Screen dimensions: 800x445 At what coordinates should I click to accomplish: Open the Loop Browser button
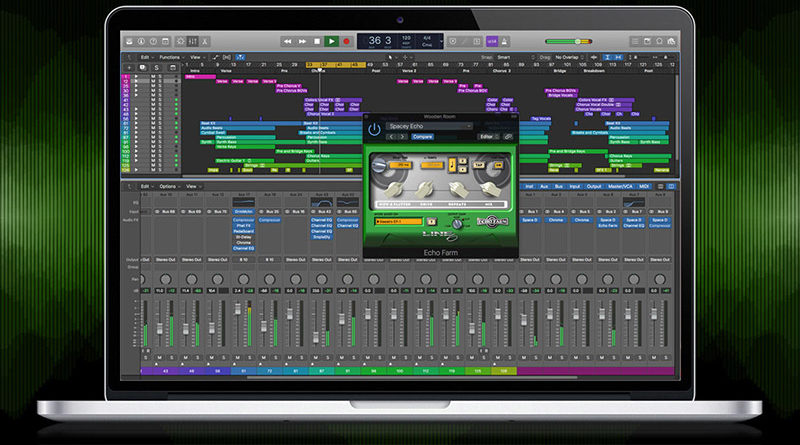coord(659,41)
